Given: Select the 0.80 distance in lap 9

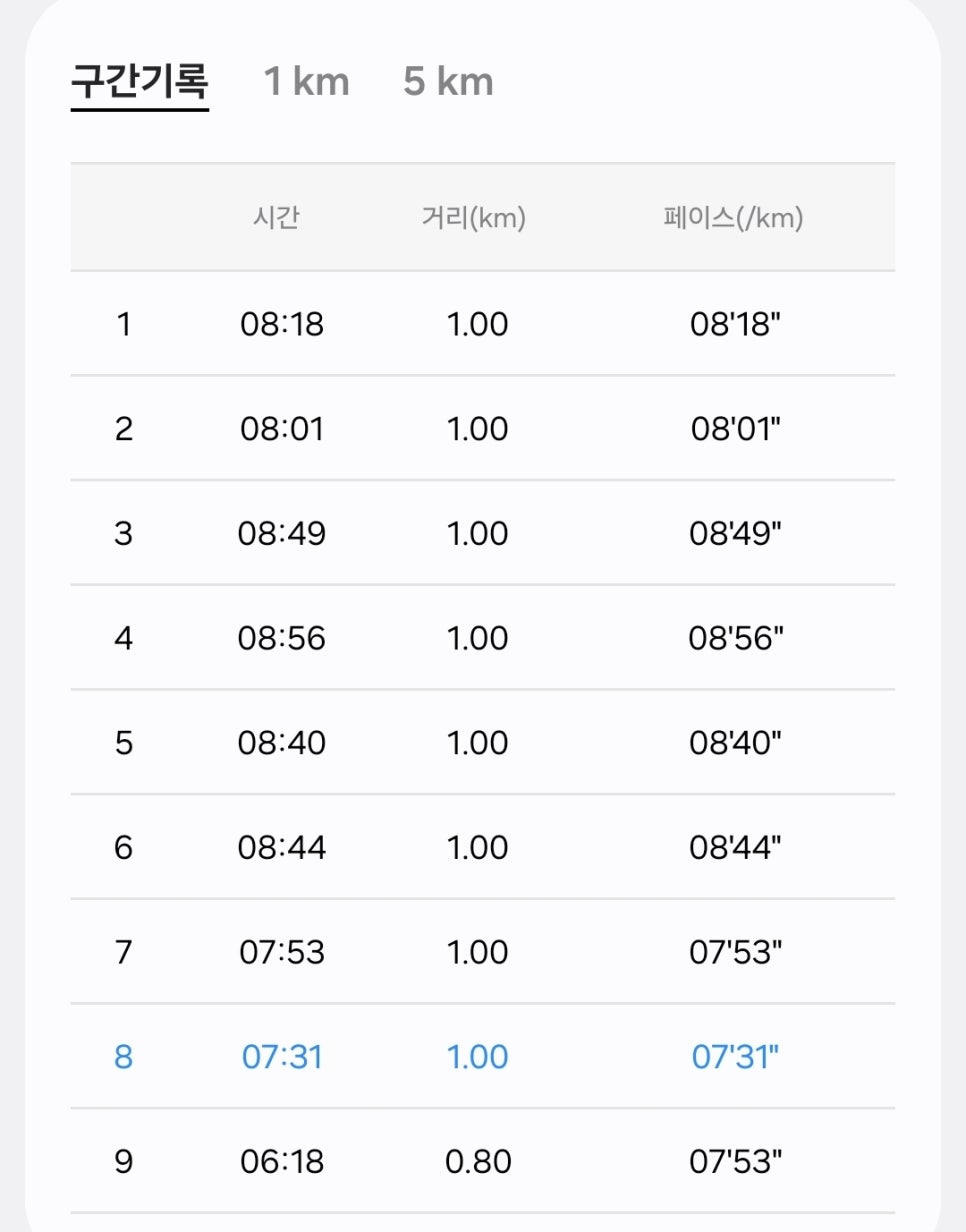Looking at the screenshot, I should coord(478,1162).
